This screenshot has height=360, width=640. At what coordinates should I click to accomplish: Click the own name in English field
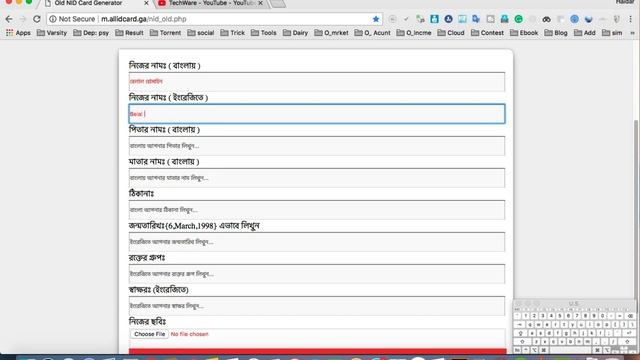pos(317,114)
